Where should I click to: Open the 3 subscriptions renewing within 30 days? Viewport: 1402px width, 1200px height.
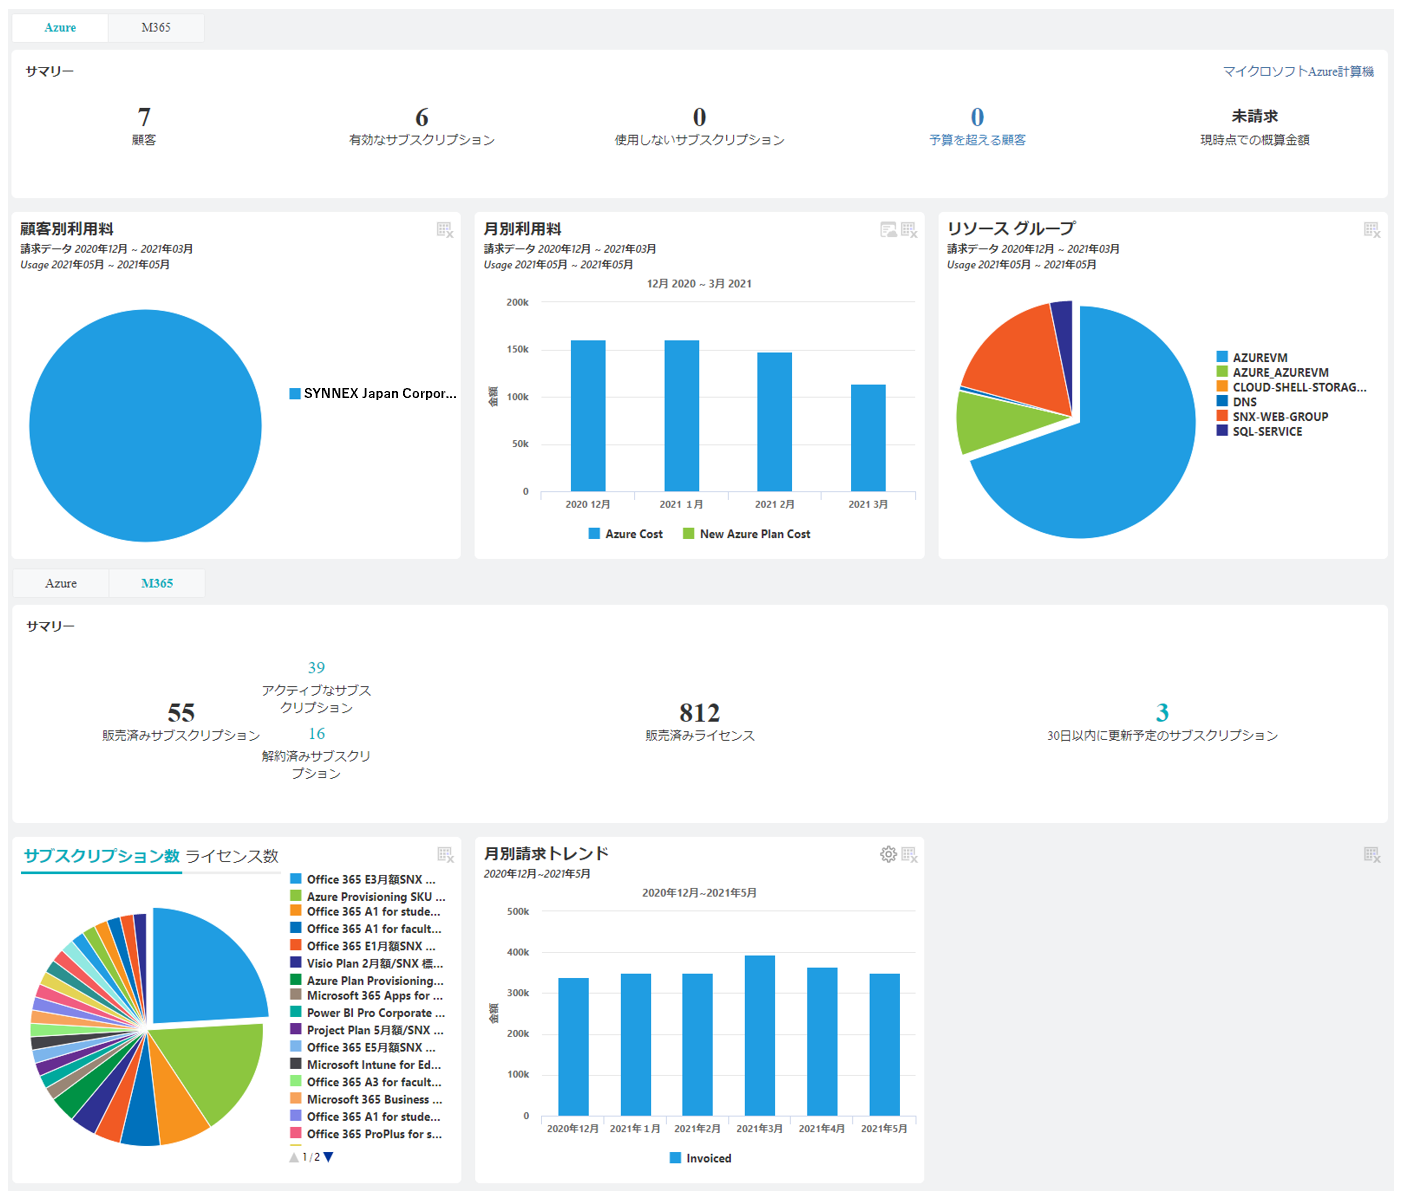point(1162,713)
